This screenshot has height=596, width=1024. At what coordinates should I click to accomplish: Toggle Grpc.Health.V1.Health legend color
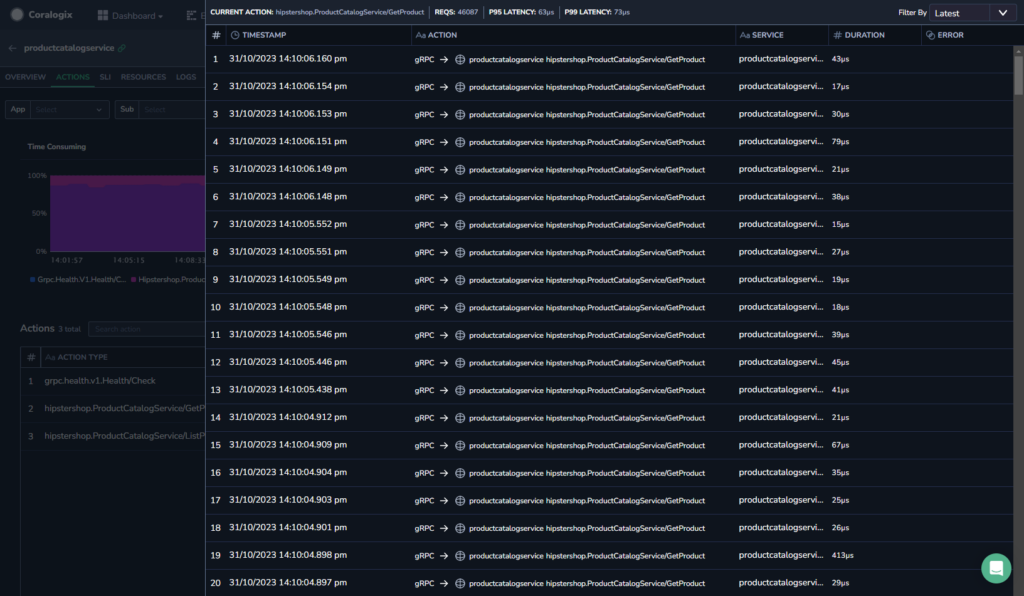click(33, 279)
